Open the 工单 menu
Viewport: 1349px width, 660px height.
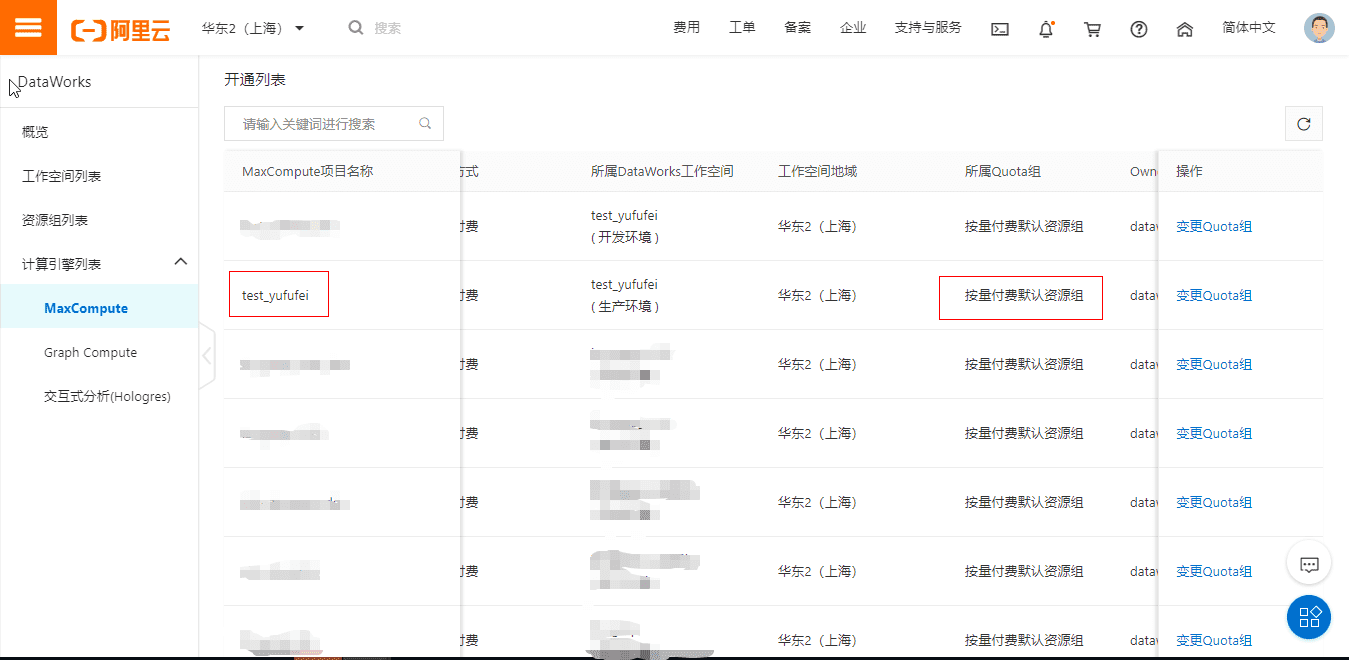[x=742, y=28]
